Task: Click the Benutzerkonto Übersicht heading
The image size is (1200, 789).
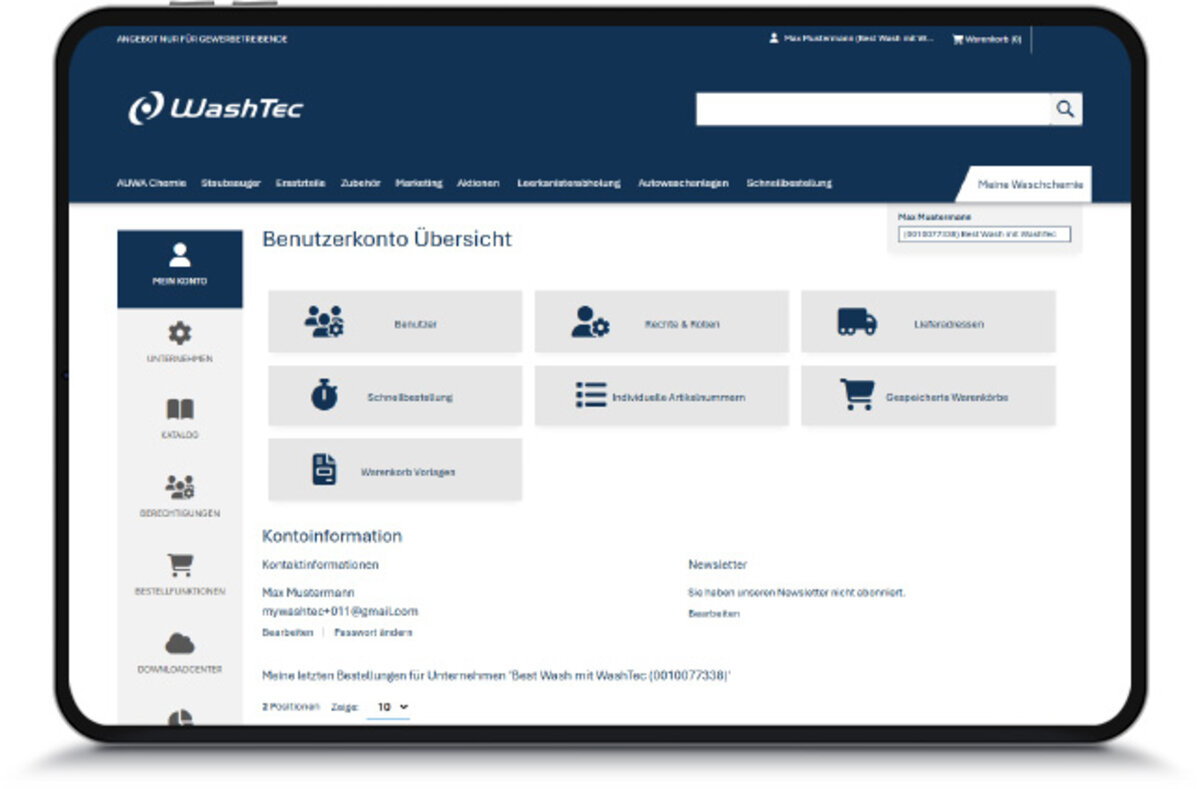Action: pos(387,239)
